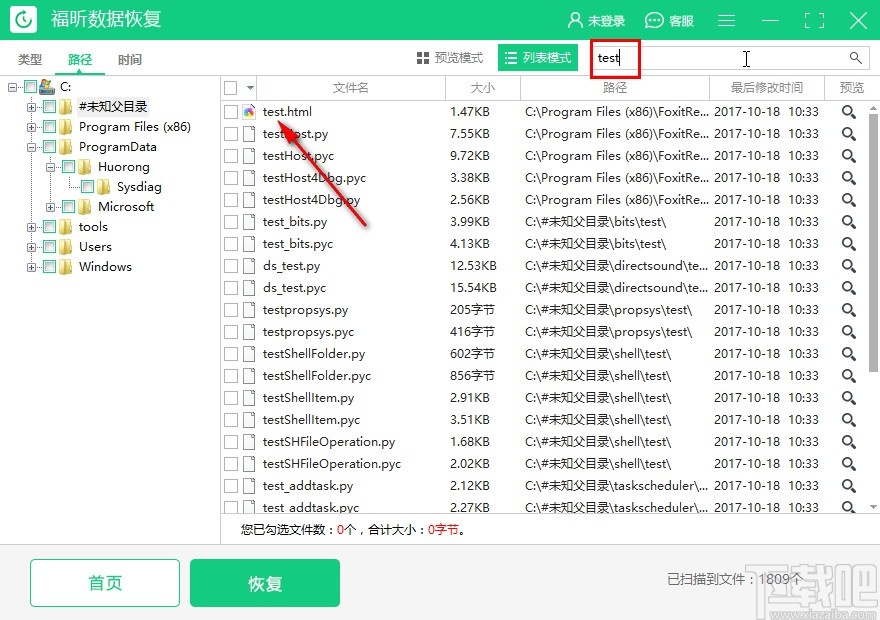Preview ds_test.py using its magnifier icon
The width and height of the screenshot is (880, 620).
click(849, 266)
